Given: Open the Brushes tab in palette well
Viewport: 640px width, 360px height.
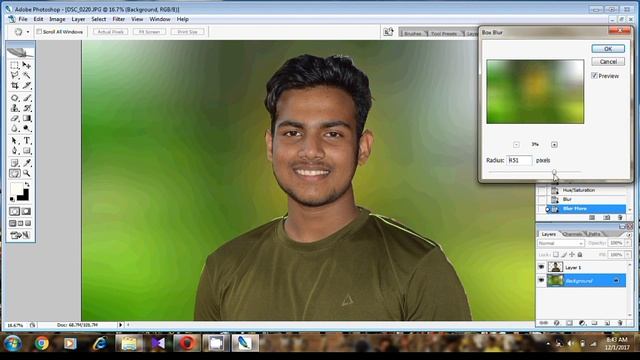Looking at the screenshot, I should [412, 33].
